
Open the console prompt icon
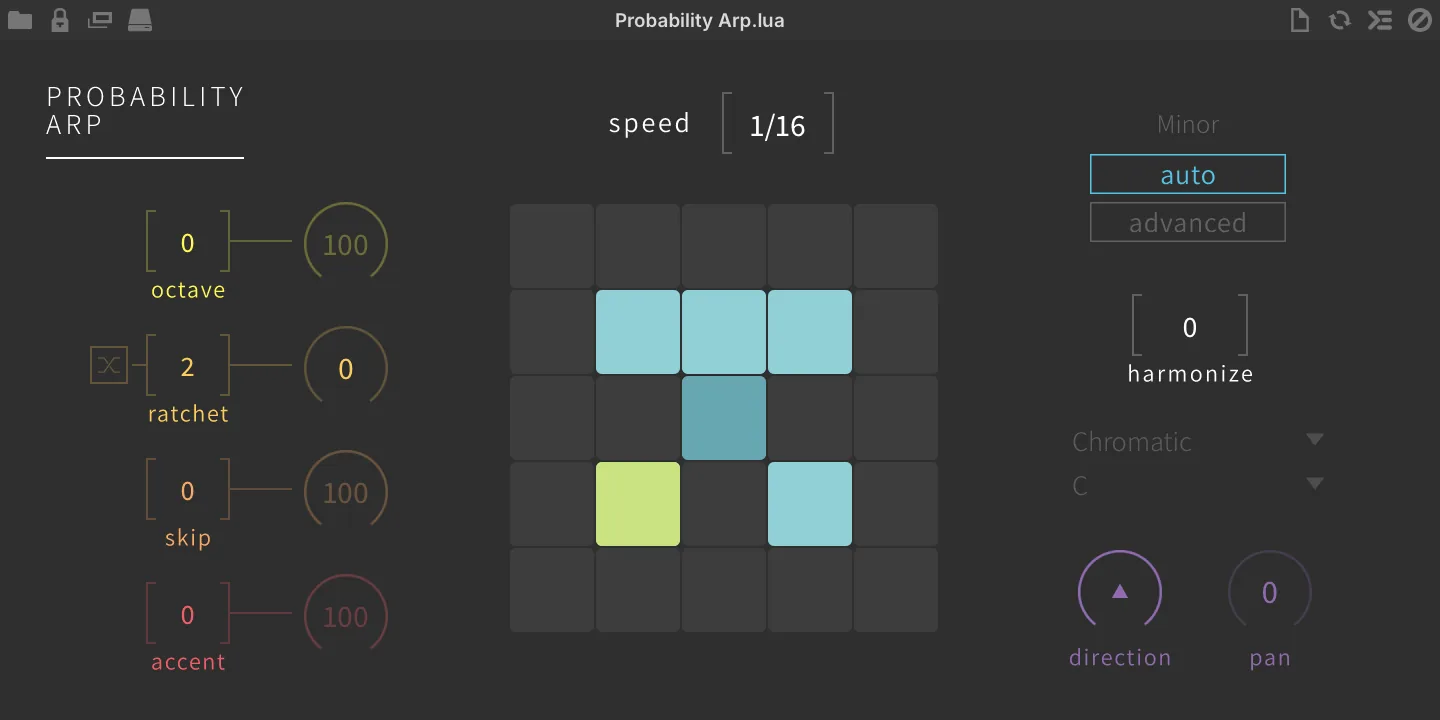[1380, 20]
